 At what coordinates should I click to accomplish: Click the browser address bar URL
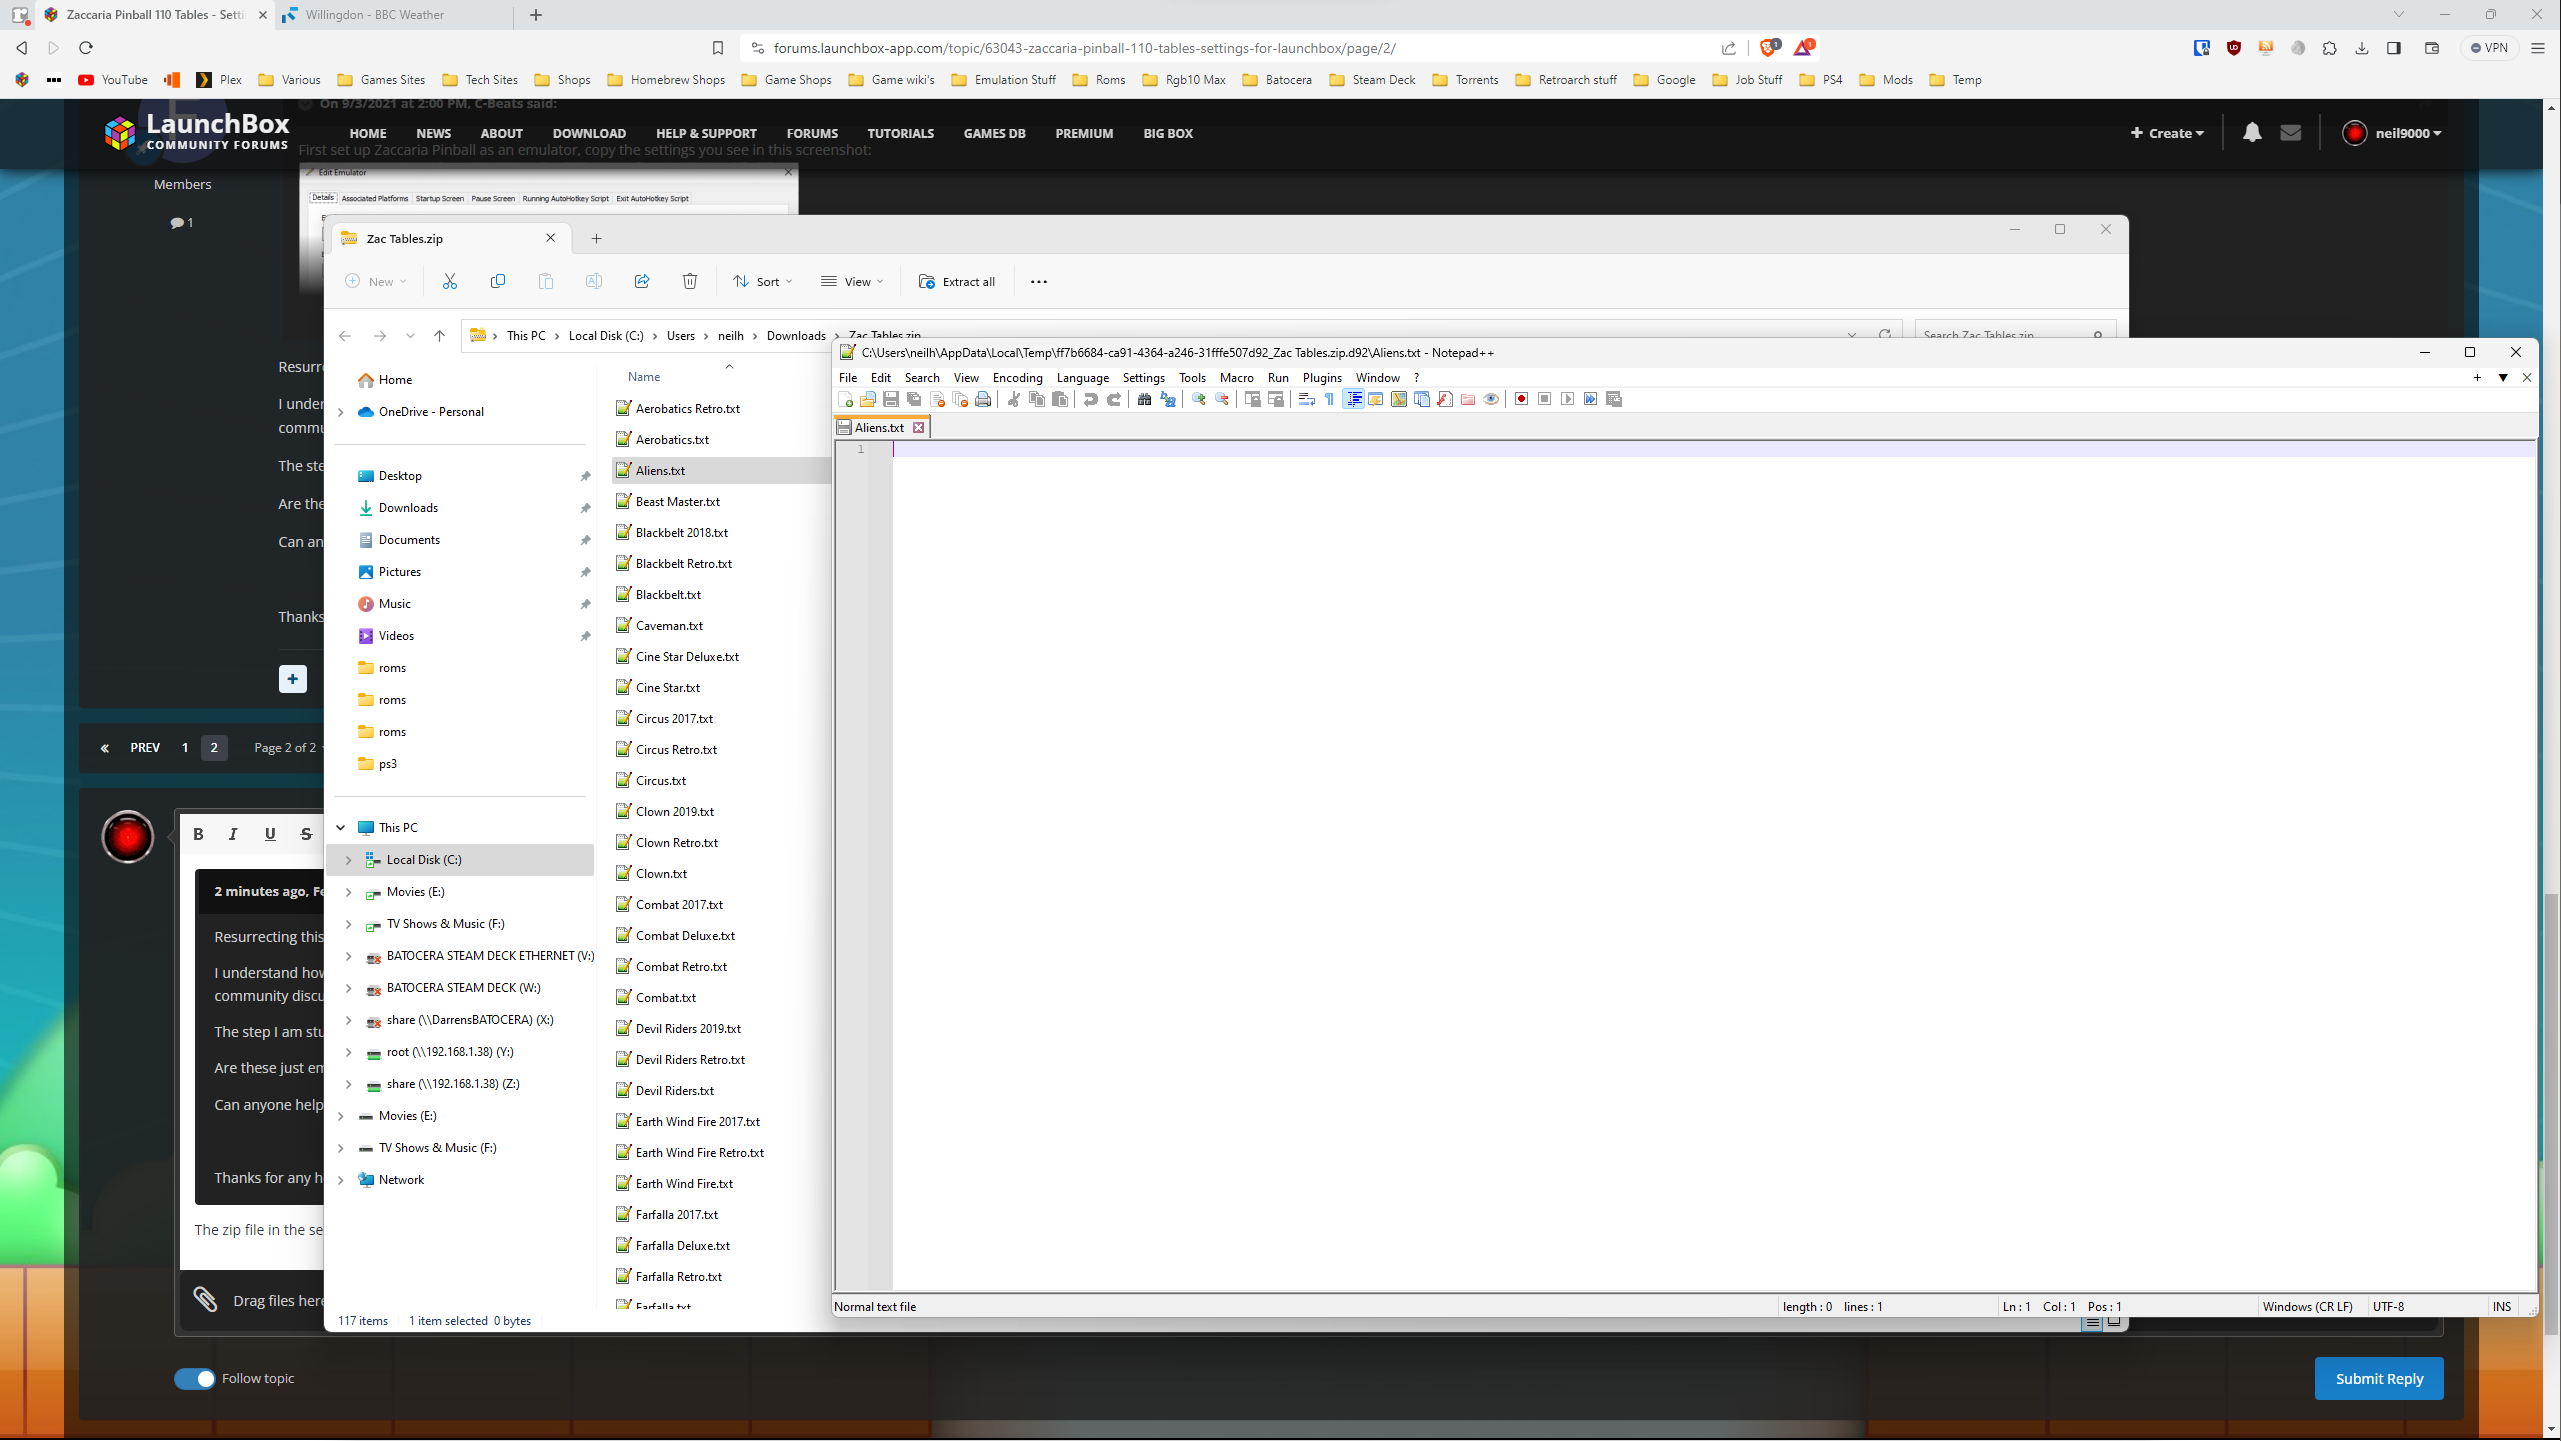pyautogui.click(x=1084, y=48)
